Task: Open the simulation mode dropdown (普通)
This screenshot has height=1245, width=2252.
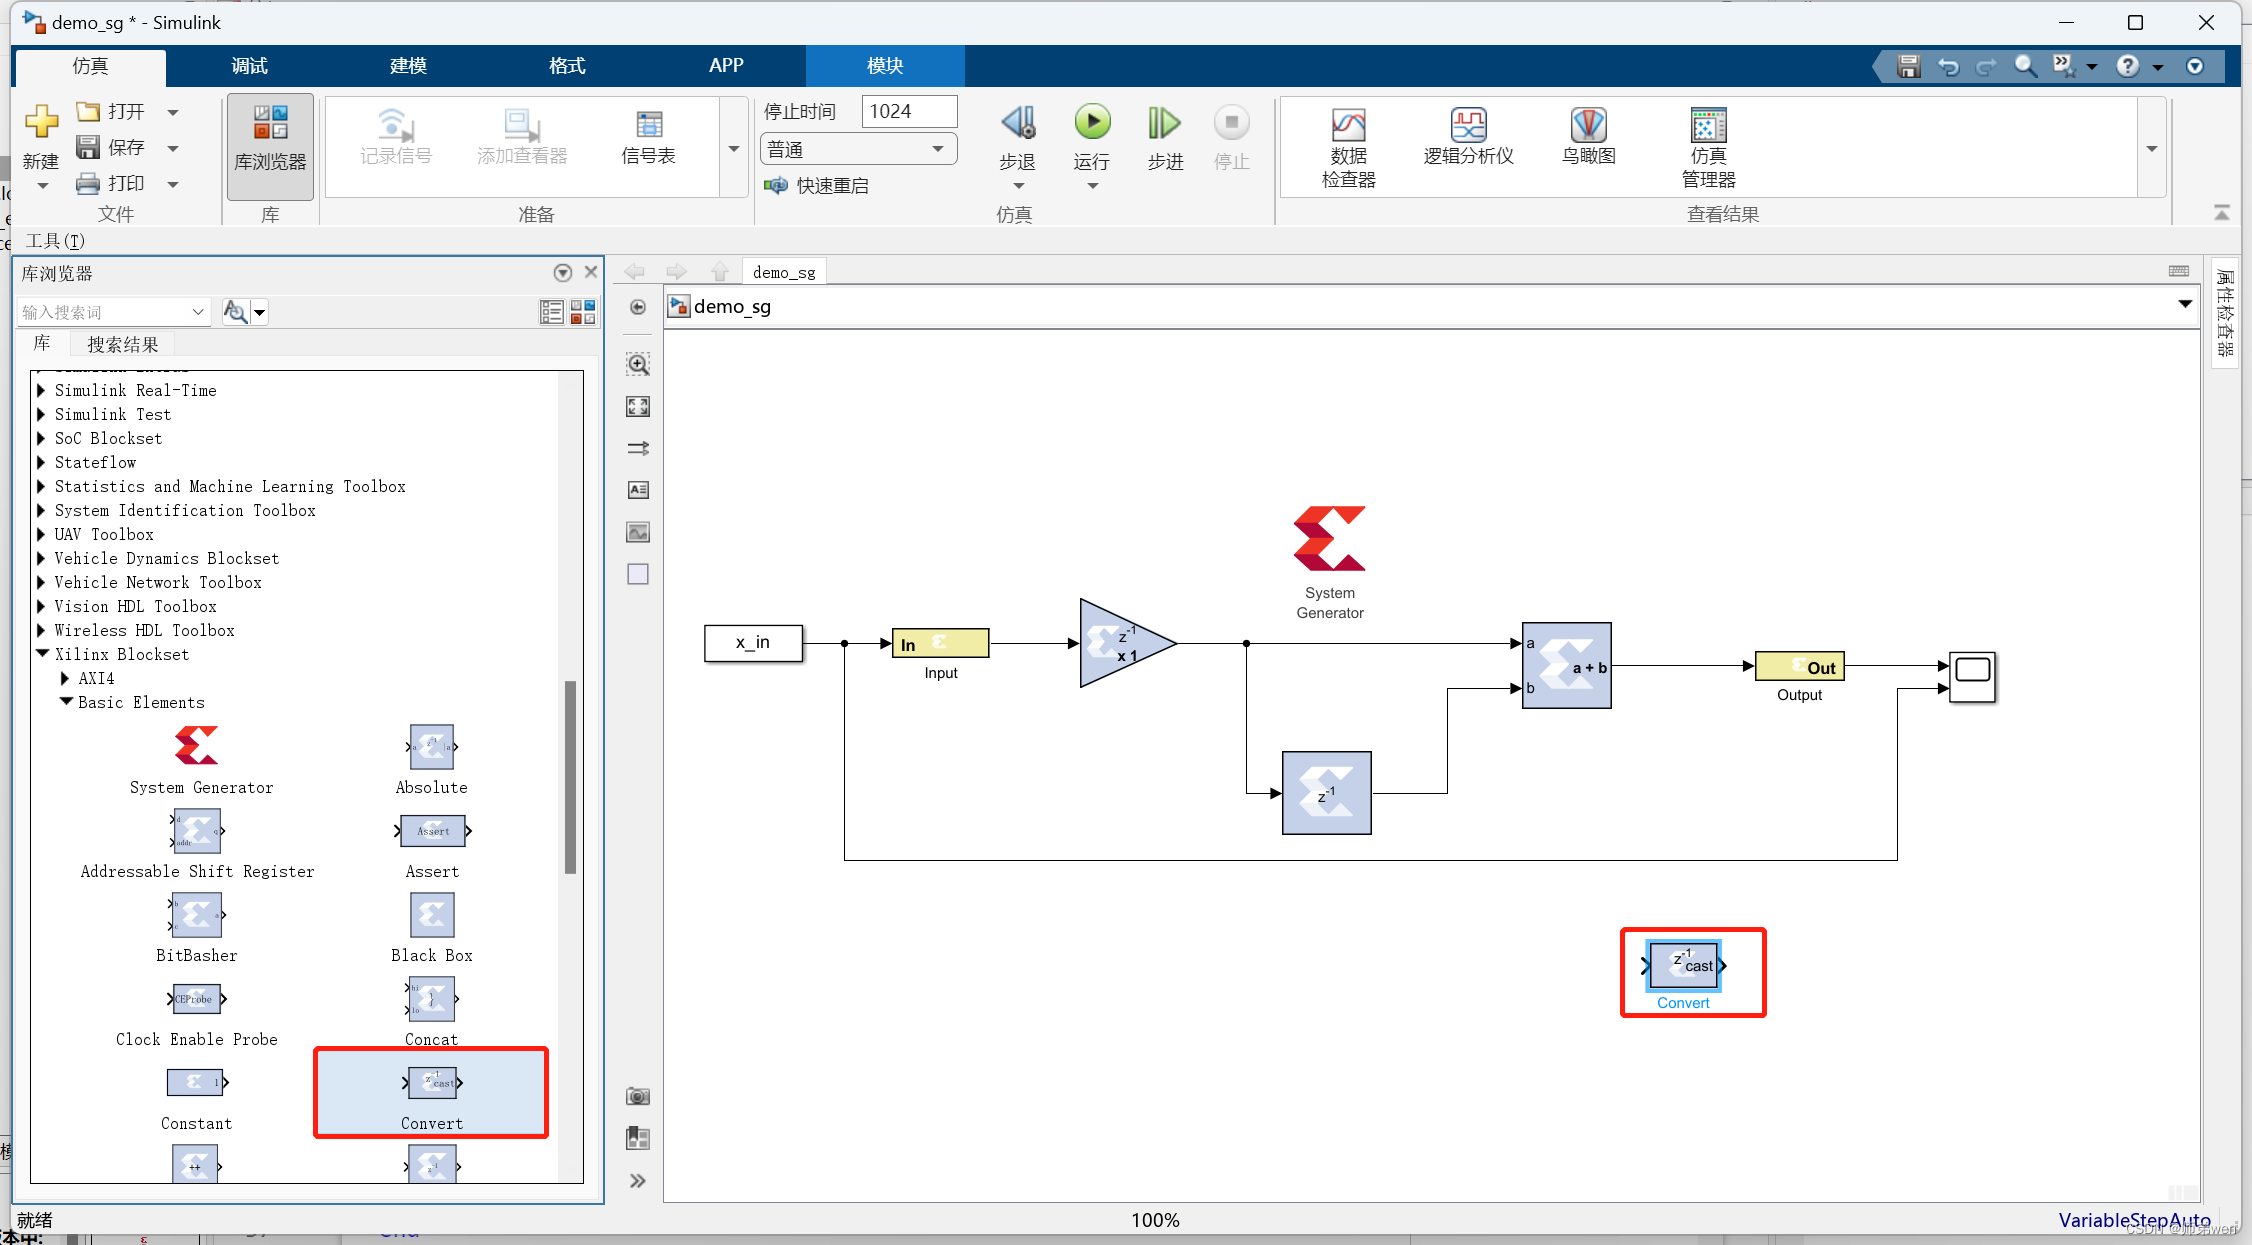Action: click(x=858, y=150)
